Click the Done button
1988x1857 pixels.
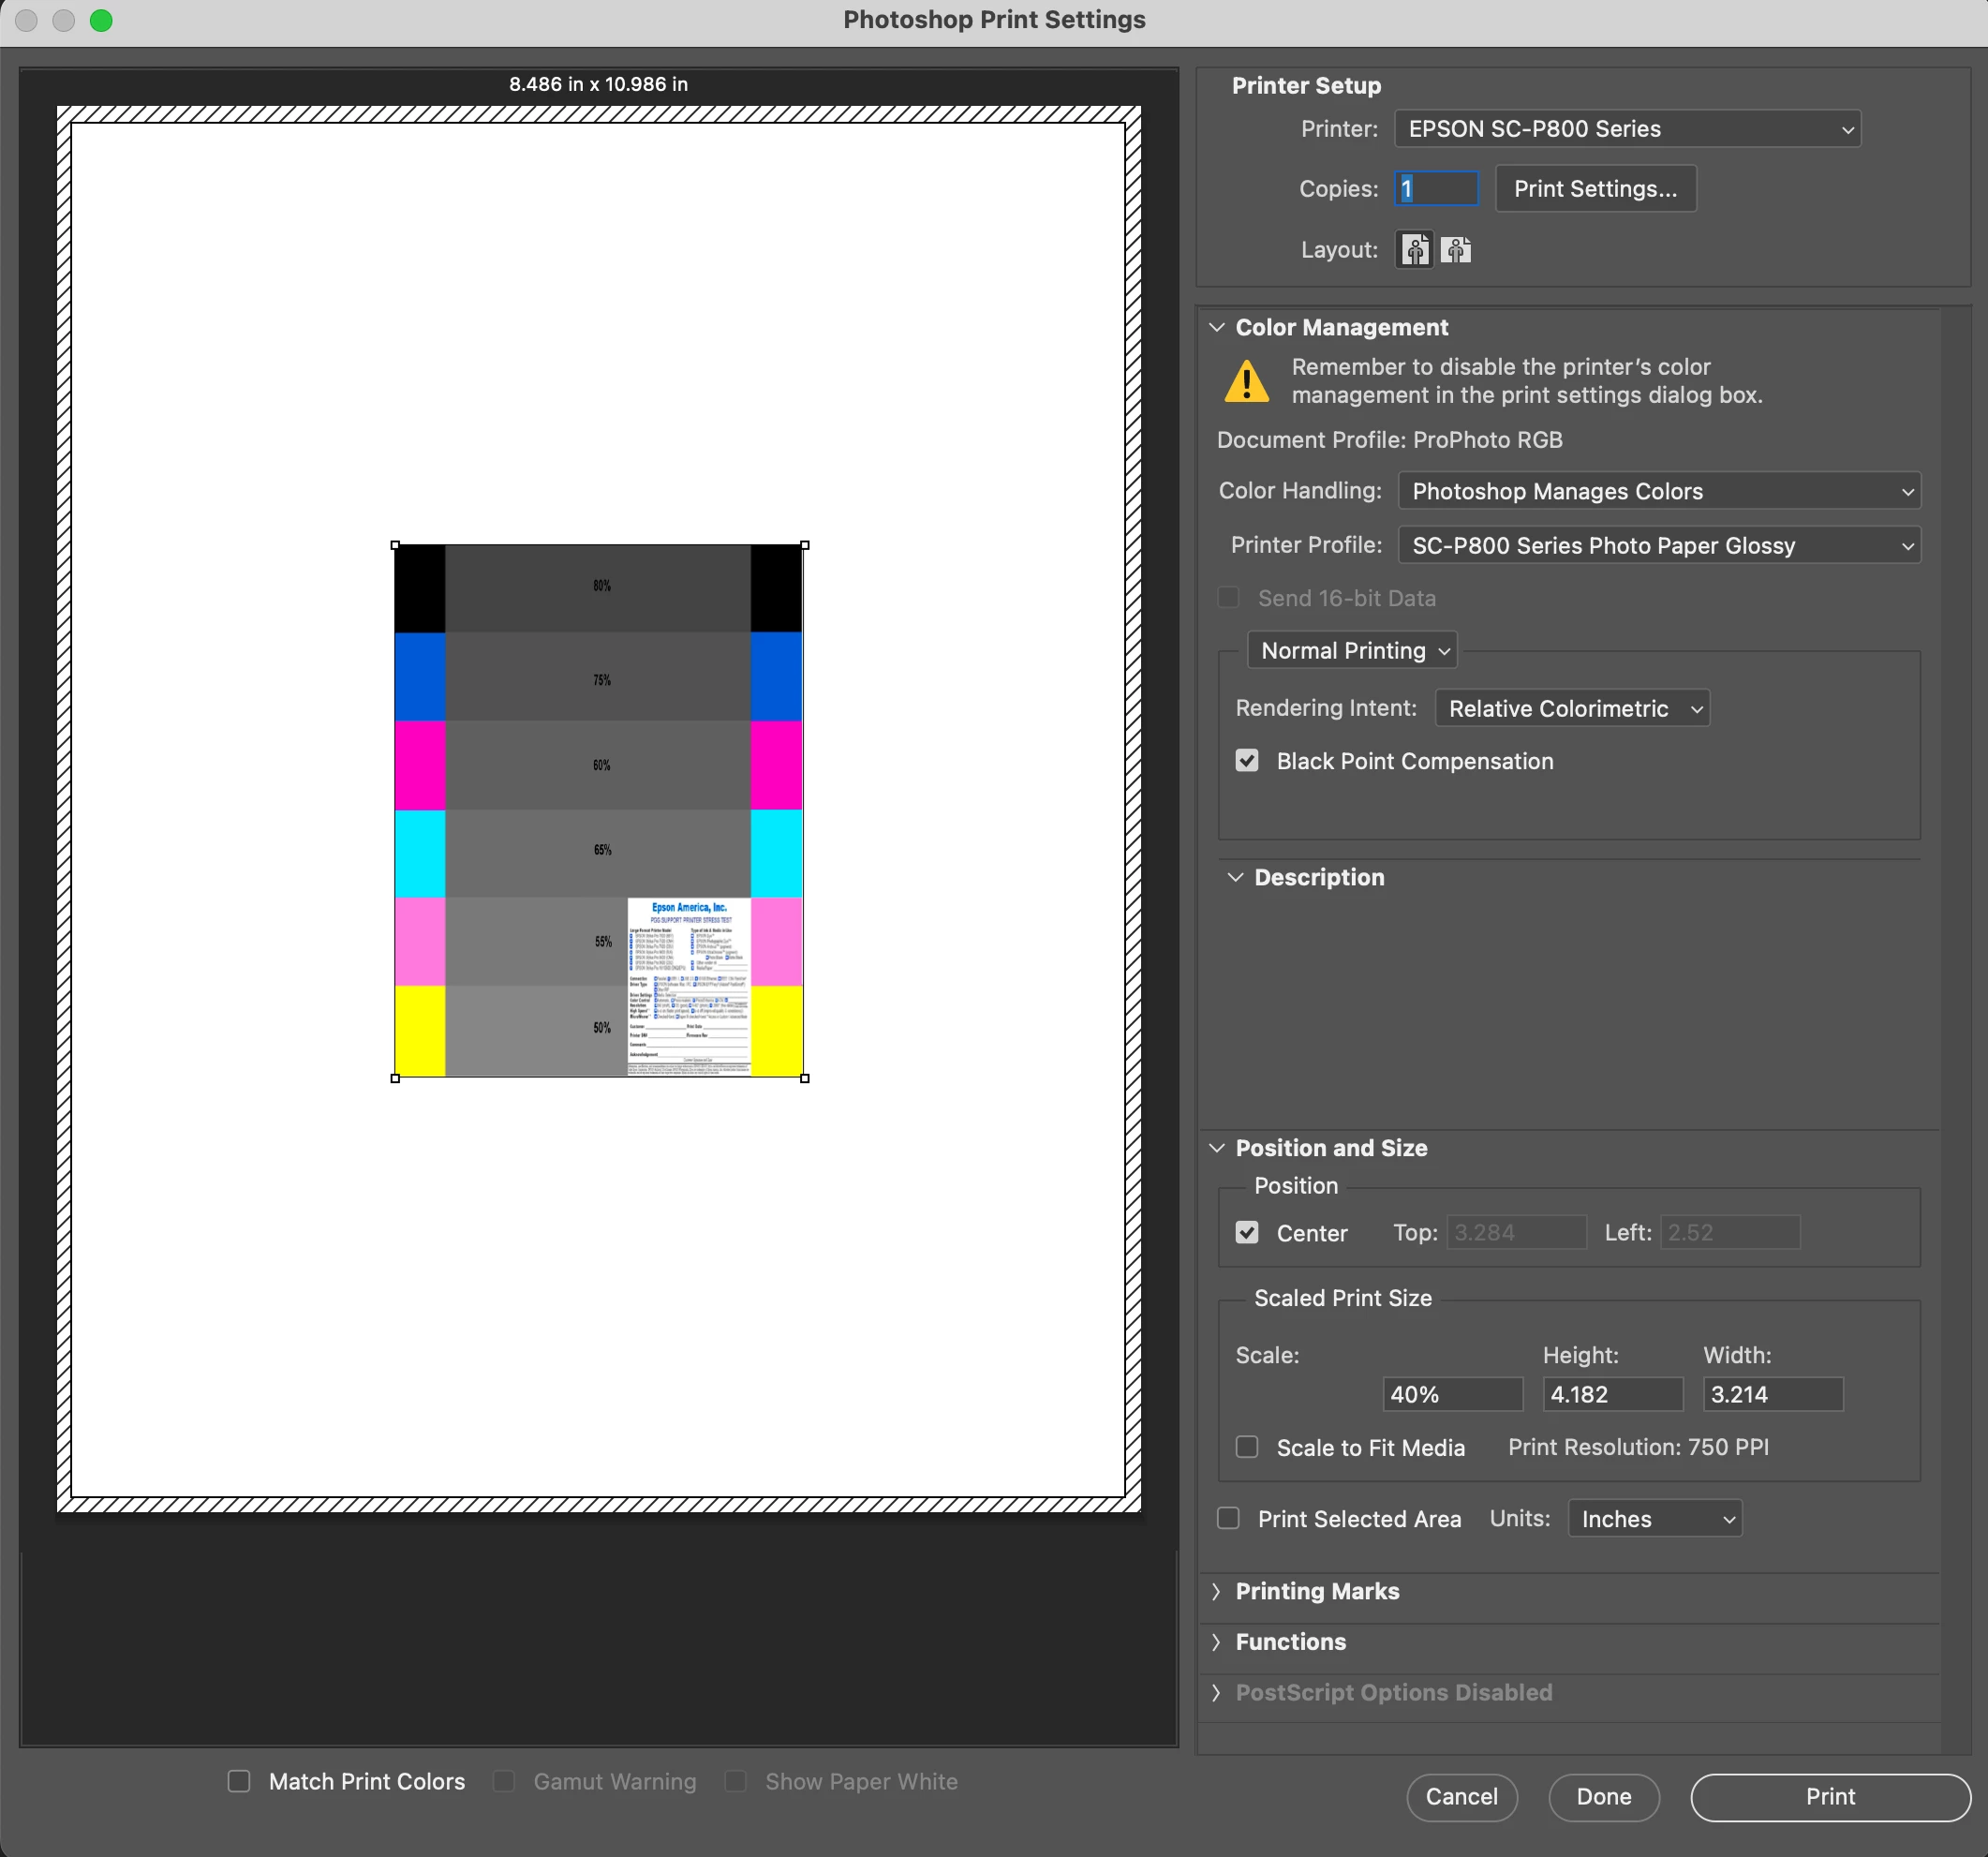(1603, 1796)
